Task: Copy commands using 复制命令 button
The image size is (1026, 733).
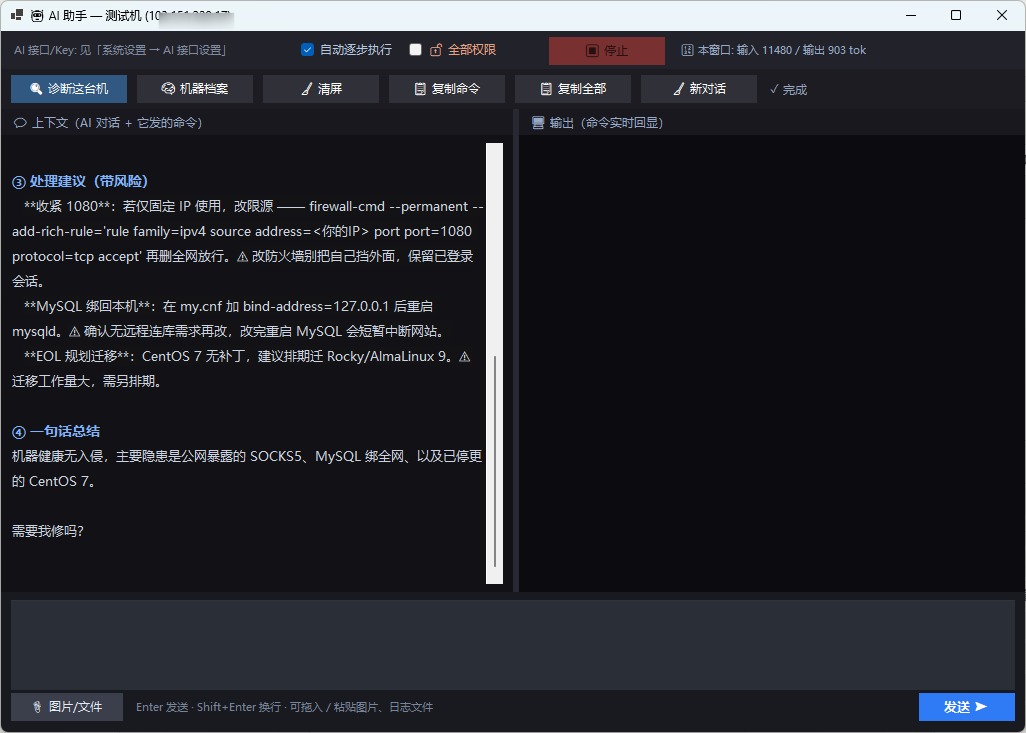Action: click(x=447, y=89)
